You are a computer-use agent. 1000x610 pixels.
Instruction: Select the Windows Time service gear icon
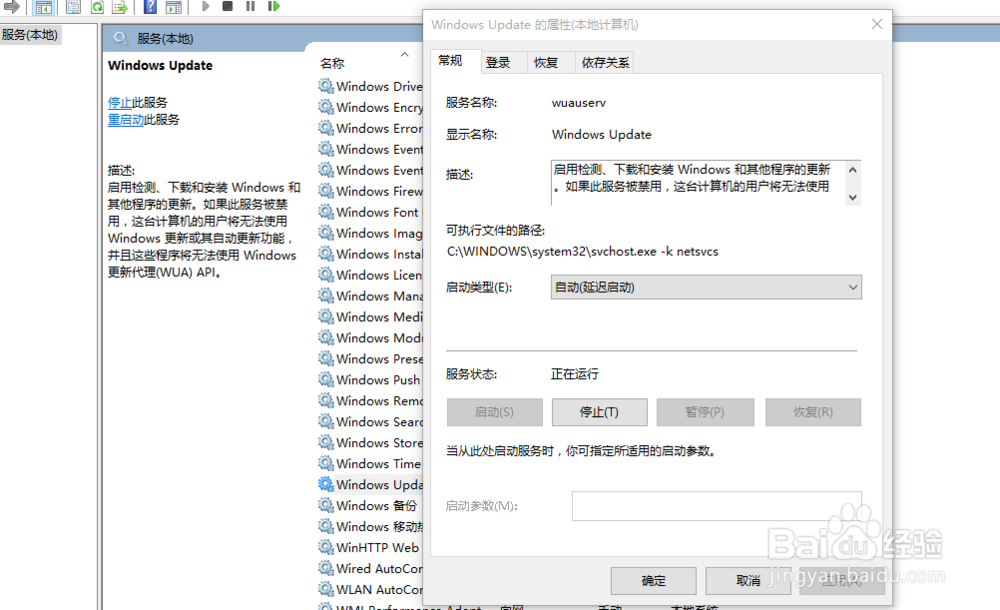326,463
